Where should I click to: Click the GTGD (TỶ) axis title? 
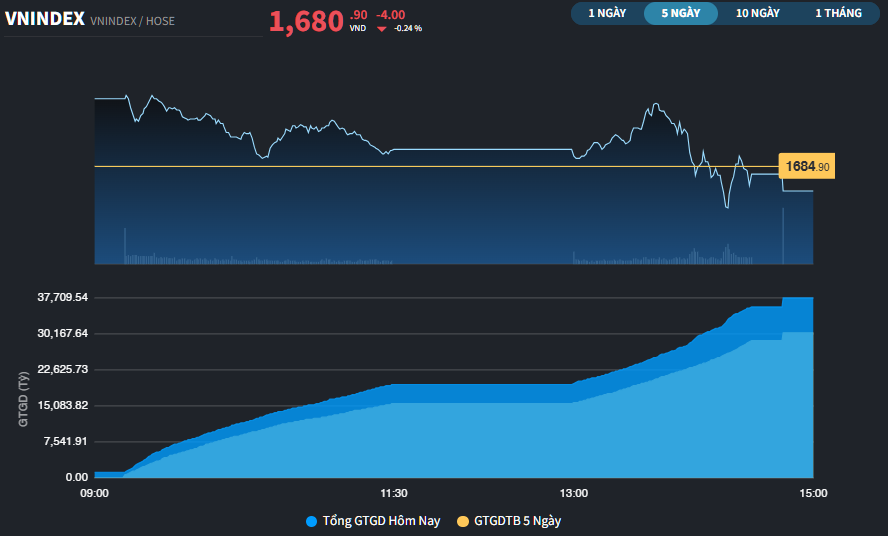[x=22, y=398]
